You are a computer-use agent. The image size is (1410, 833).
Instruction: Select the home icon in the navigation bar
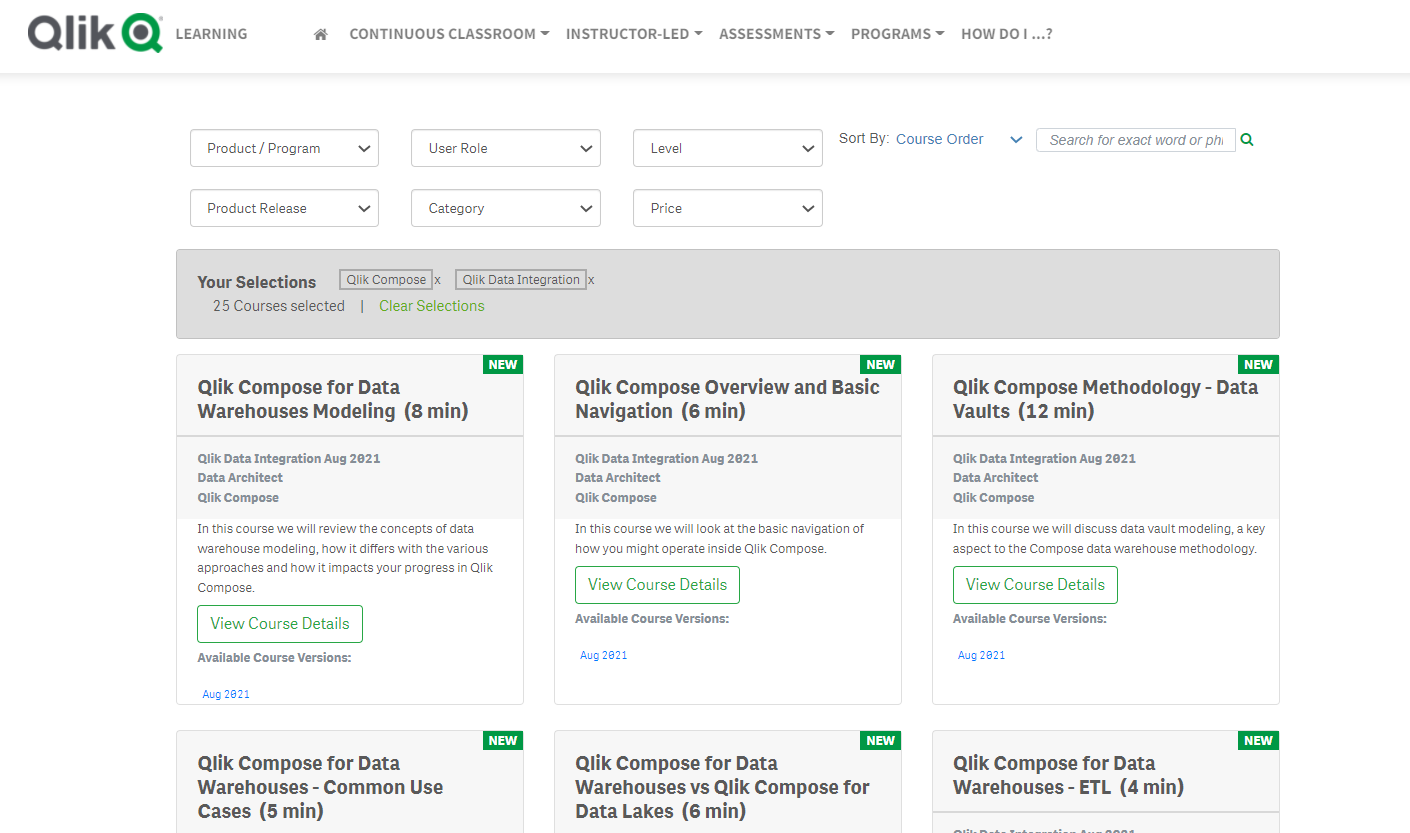[320, 33]
